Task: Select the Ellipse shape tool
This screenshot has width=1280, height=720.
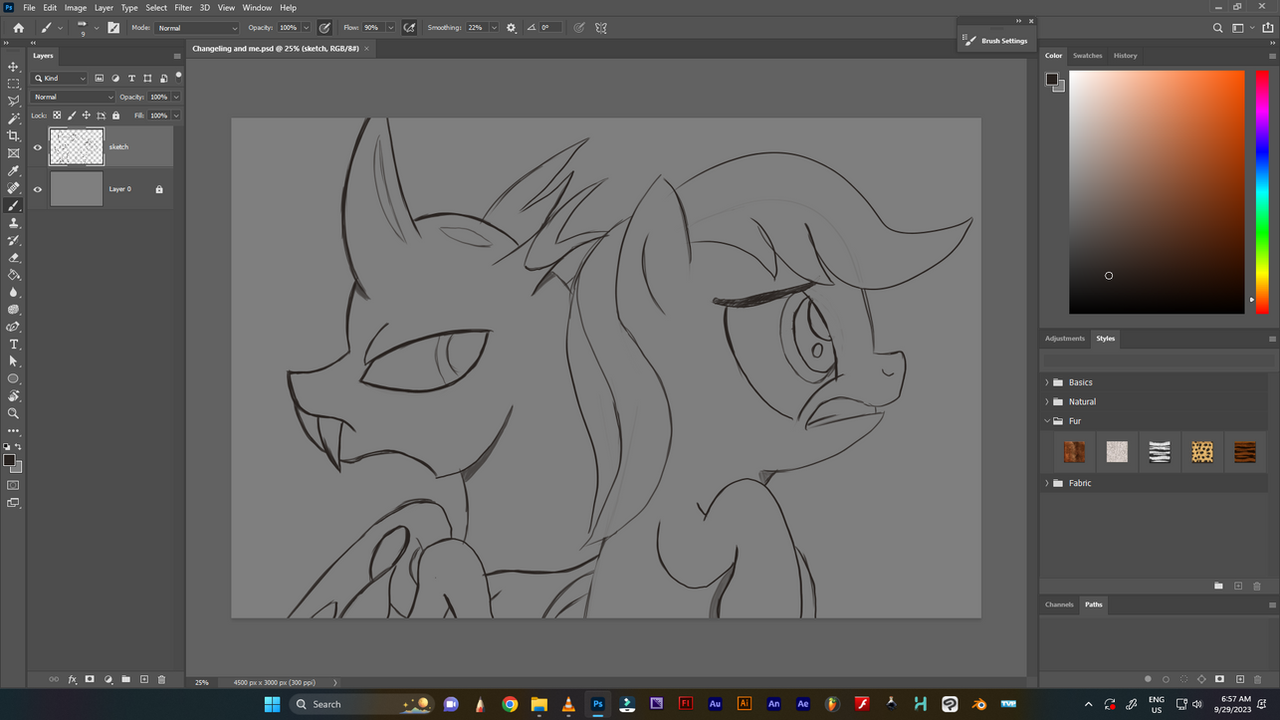Action: tap(13, 378)
